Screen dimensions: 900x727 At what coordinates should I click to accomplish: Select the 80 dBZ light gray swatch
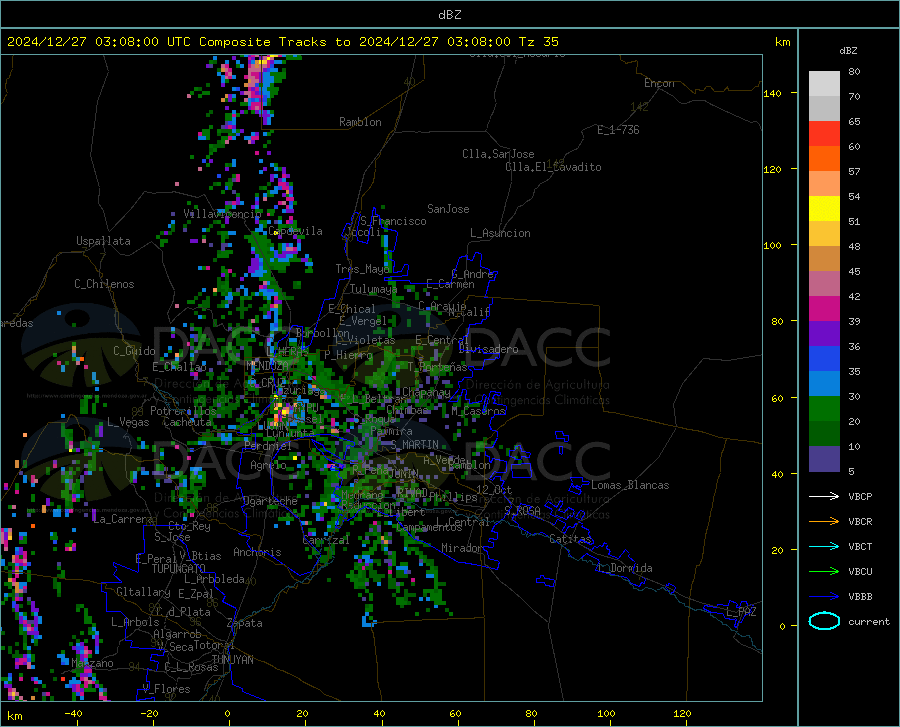click(824, 83)
